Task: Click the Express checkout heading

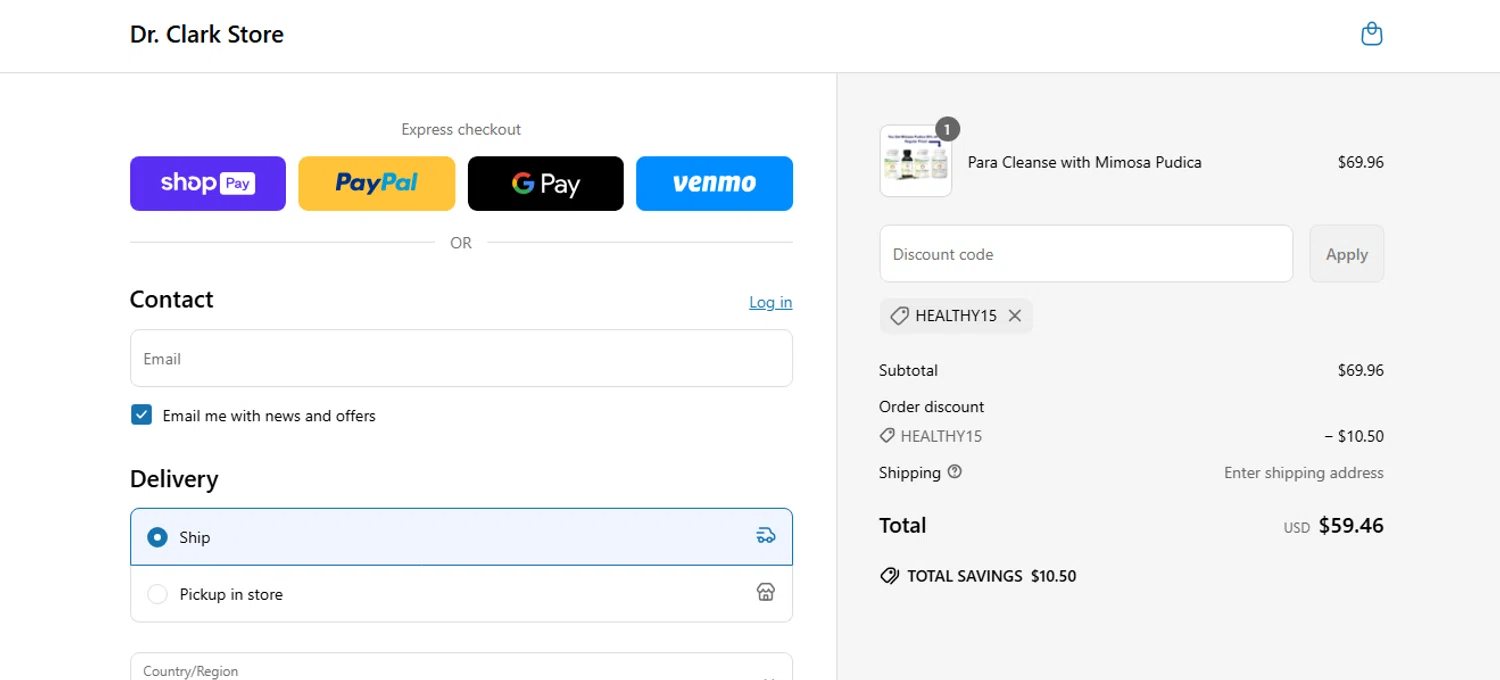Action: 461,129
